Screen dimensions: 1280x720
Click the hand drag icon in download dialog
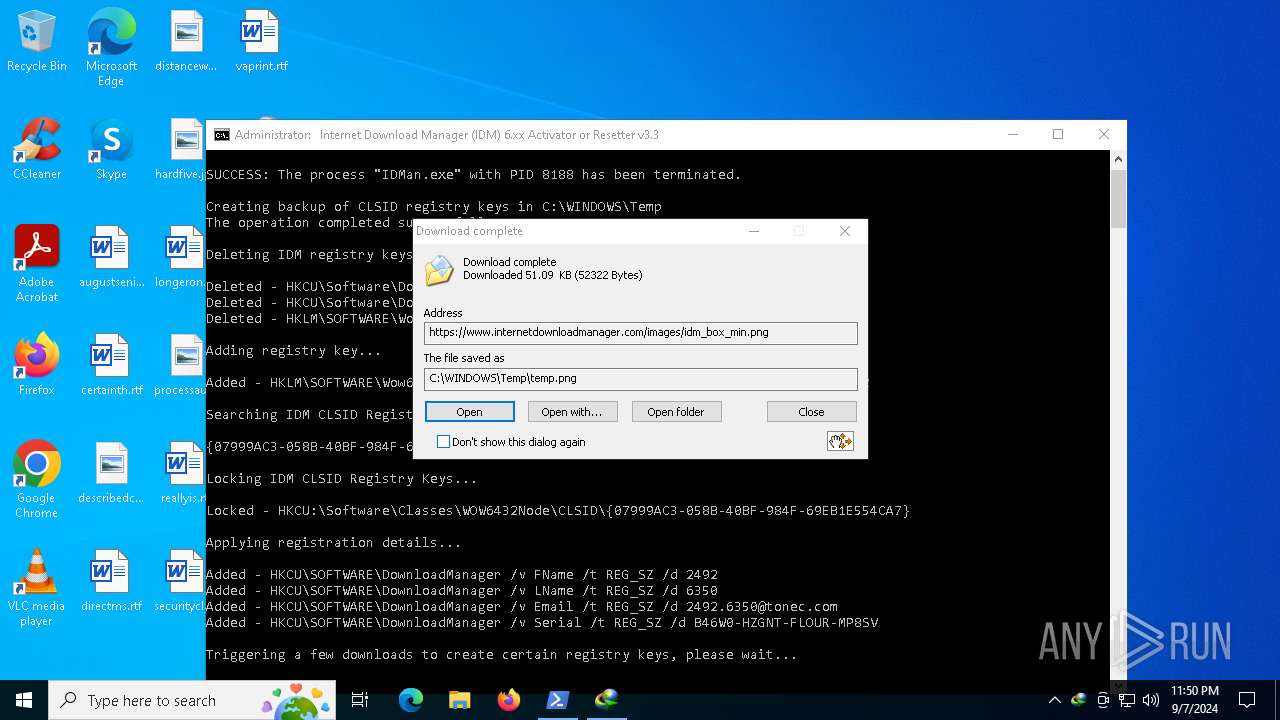click(840, 441)
